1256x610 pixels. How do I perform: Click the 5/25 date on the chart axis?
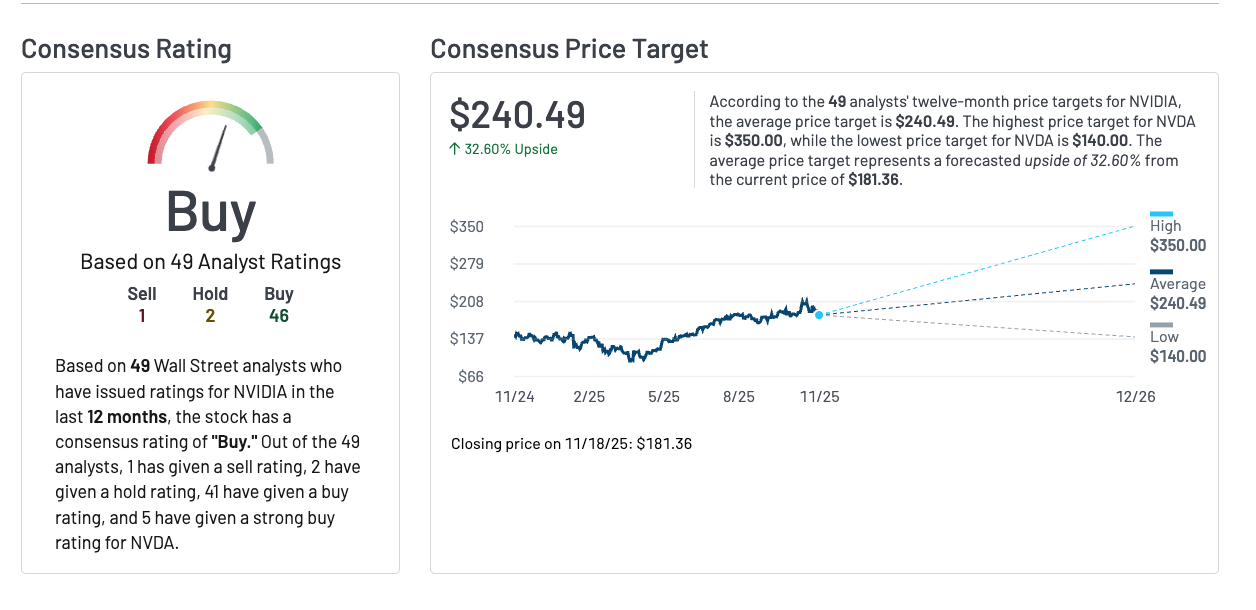[x=664, y=397]
